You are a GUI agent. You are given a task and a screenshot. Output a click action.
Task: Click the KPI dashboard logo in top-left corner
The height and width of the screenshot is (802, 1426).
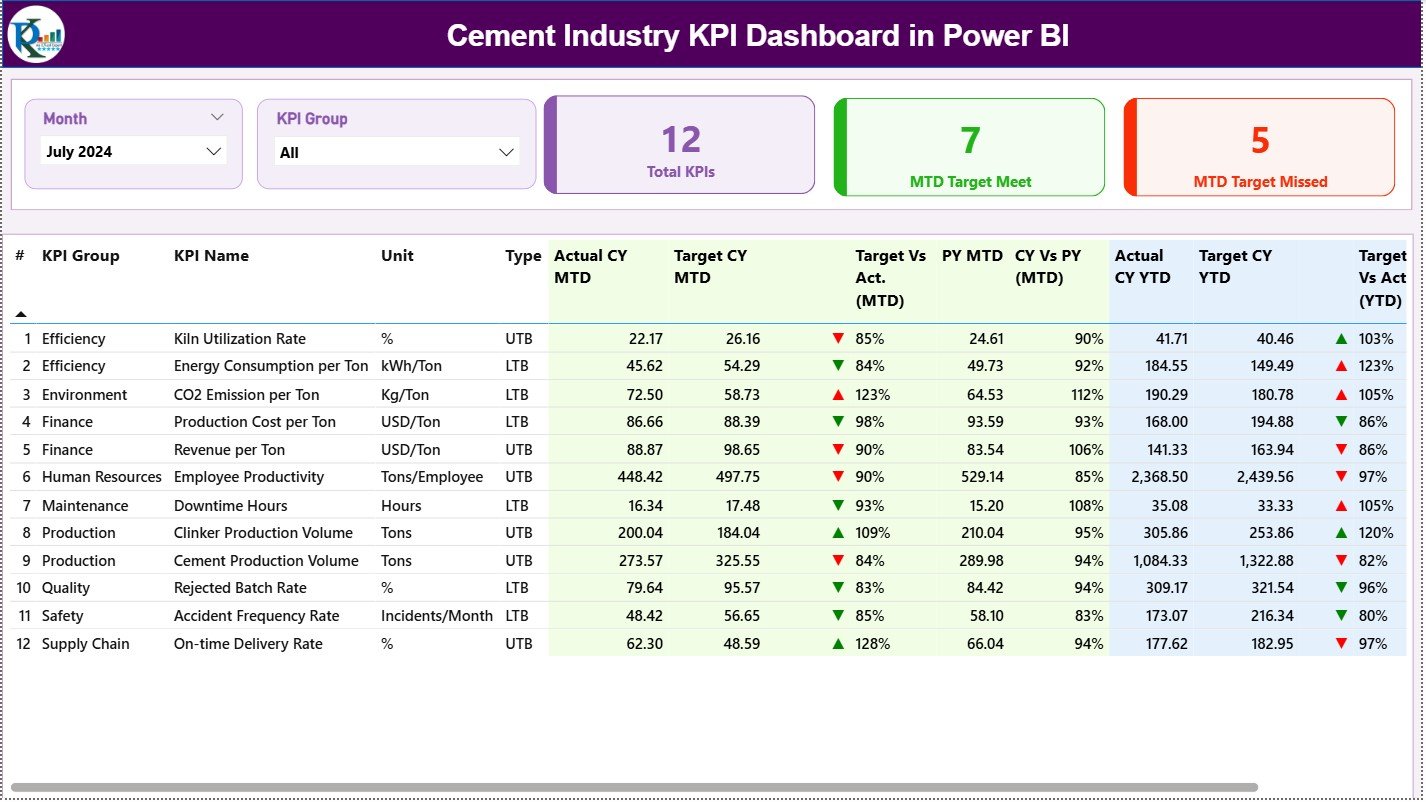pos(33,36)
